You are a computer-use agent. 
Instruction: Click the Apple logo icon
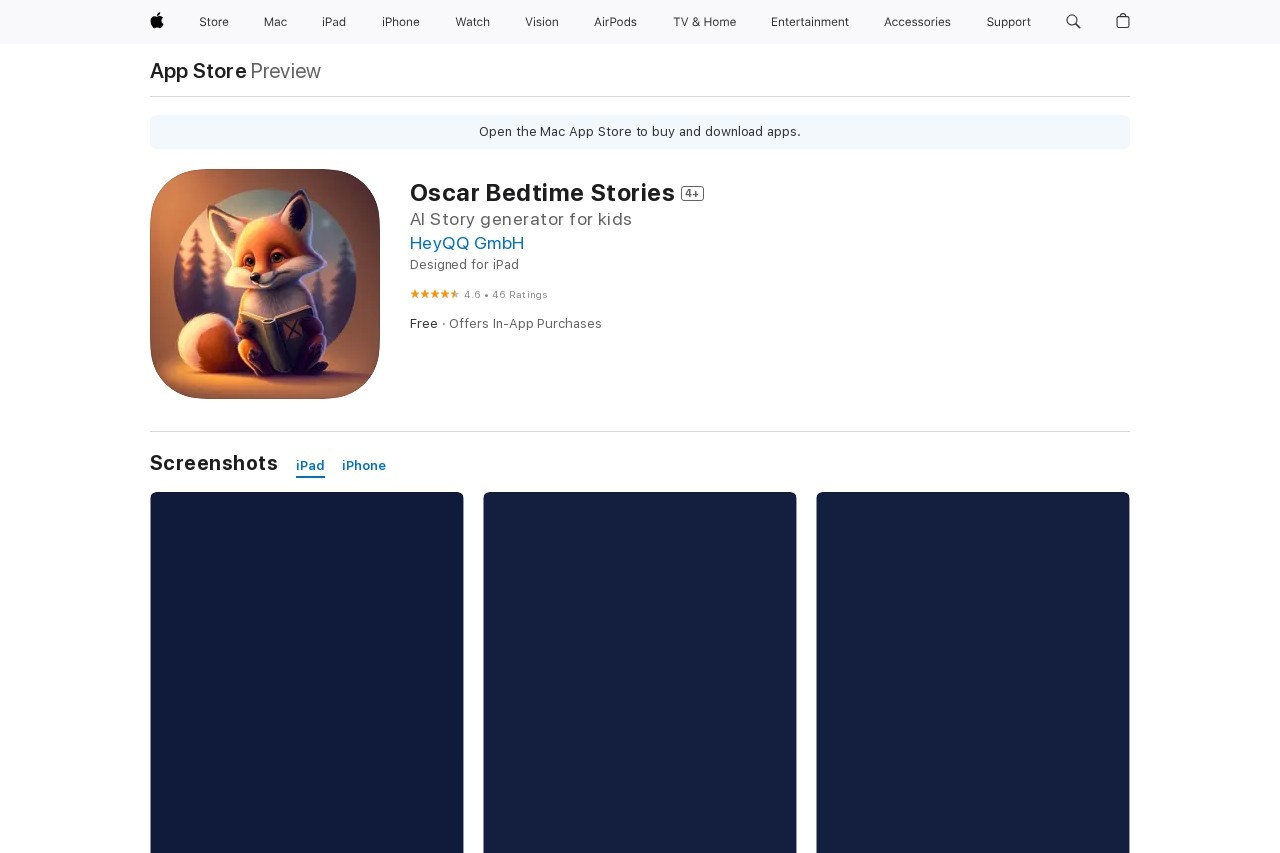pyautogui.click(x=157, y=21)
